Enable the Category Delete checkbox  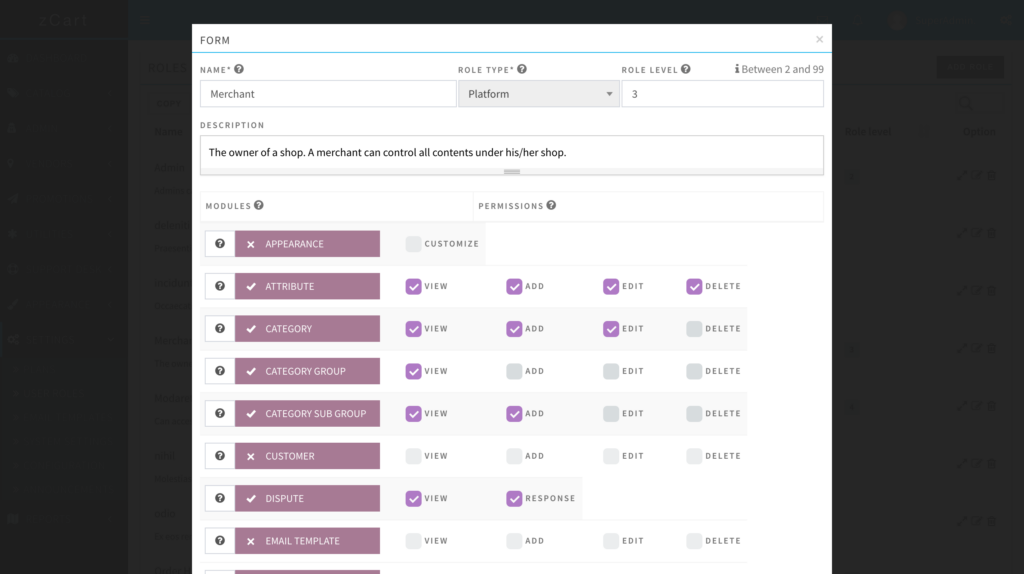coord(694,329)
